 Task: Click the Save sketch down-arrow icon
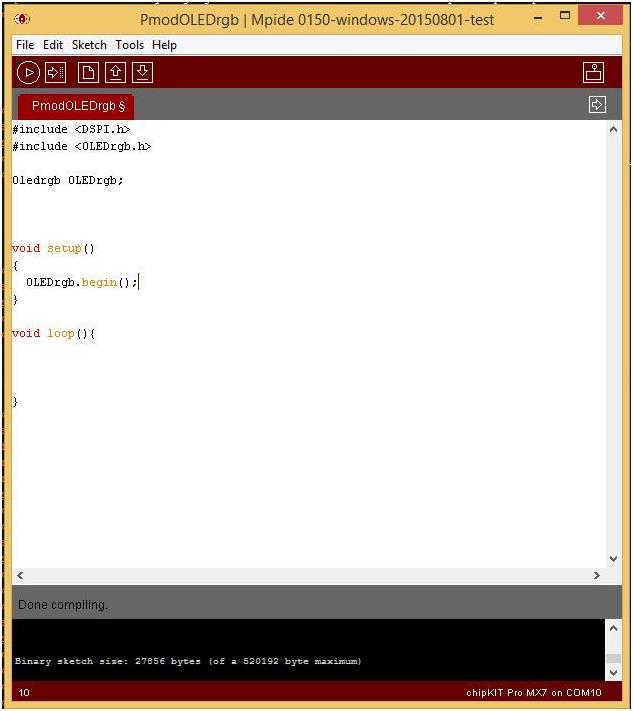(x=143, y=72)
